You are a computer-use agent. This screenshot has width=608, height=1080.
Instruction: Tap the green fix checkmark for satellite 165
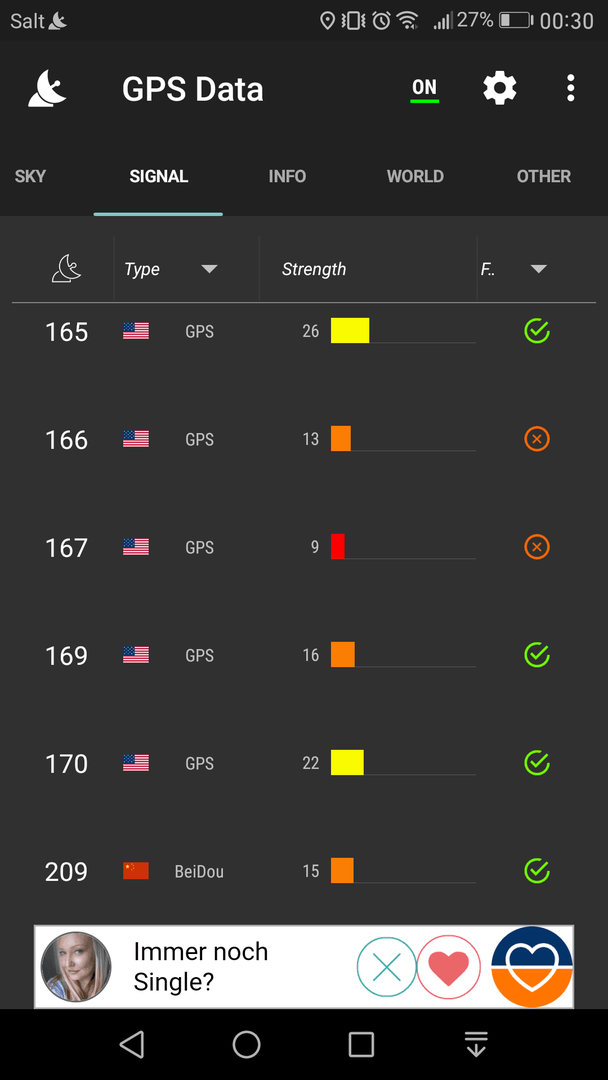coord(536,331)
